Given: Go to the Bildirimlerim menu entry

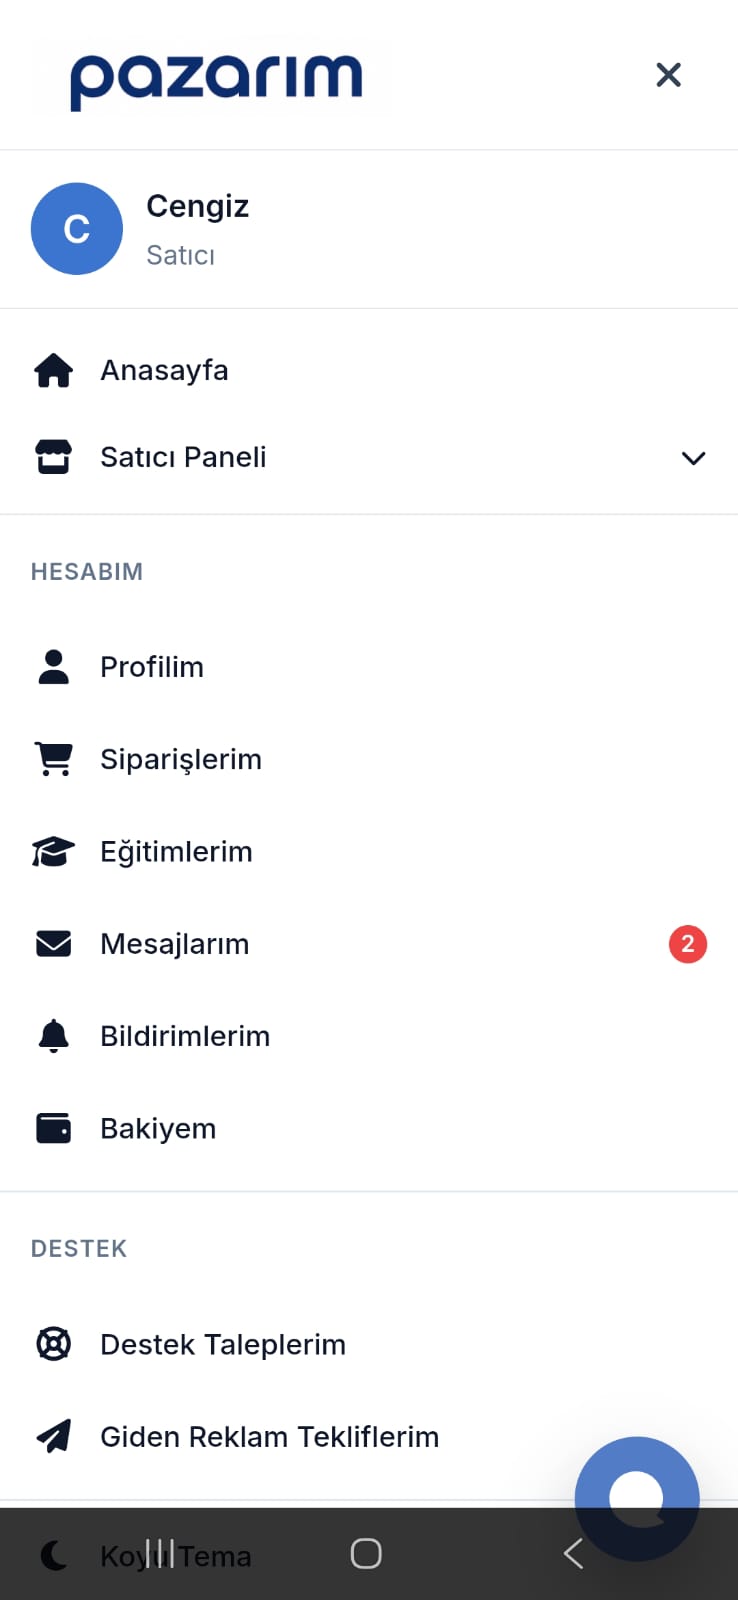Looking at the screenshot, I should coord(185,1036).
